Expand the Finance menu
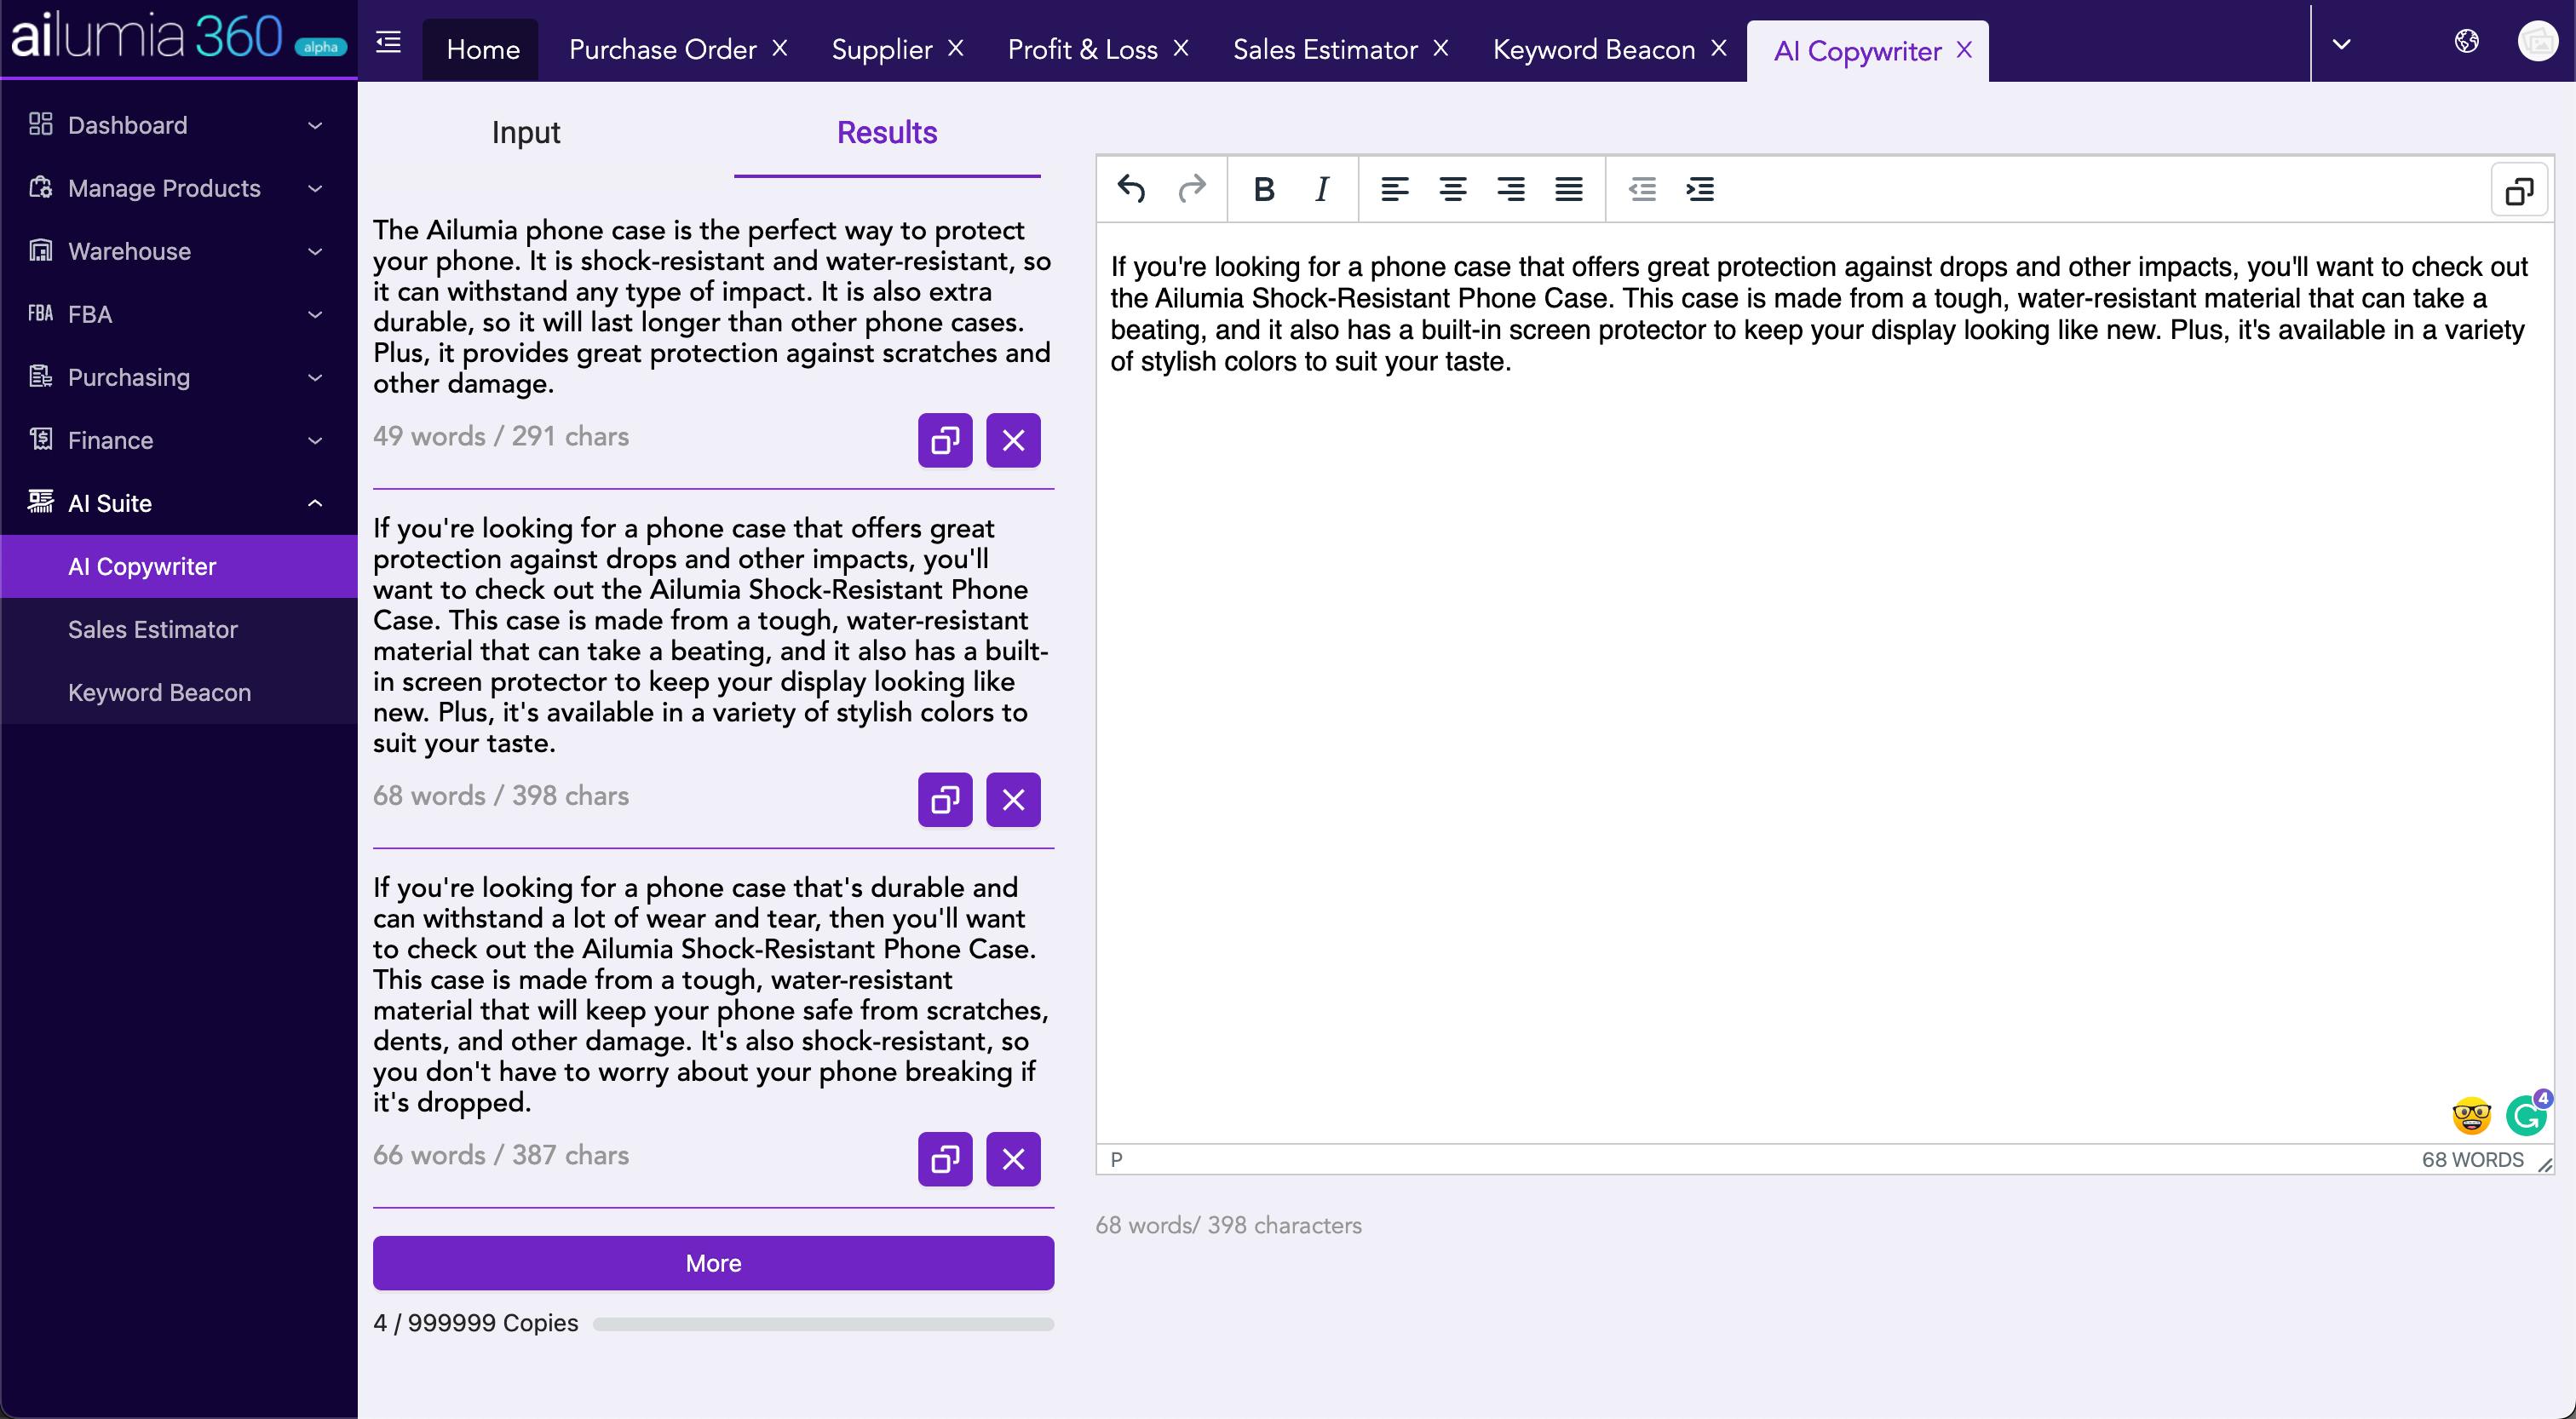The width and height of the screenshot is (2576, 1419). [315, 440]
